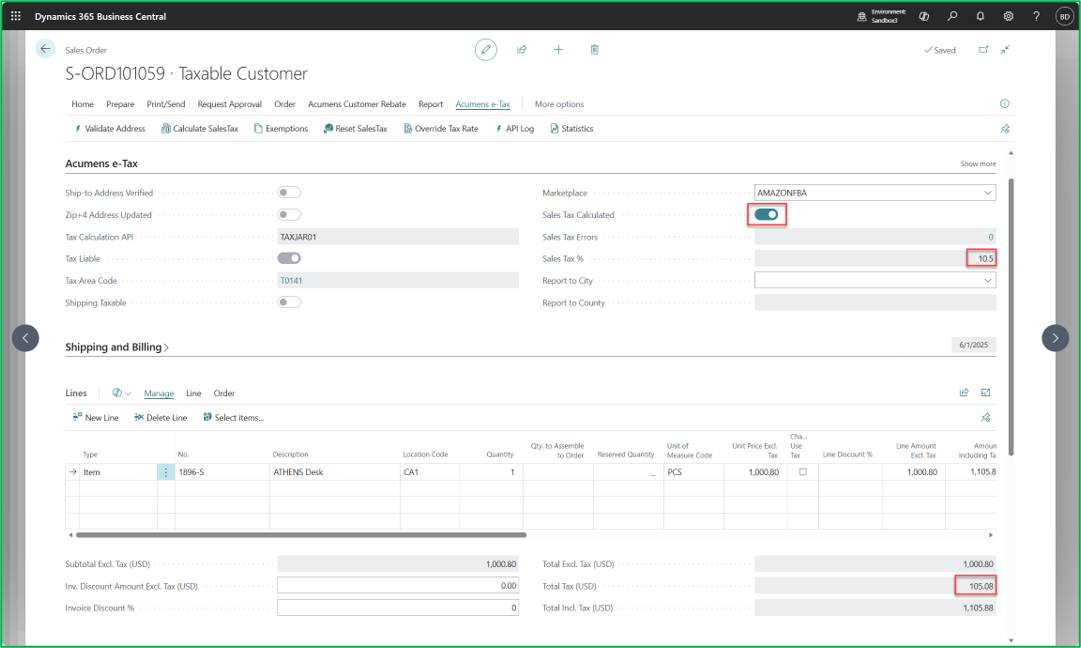This screenshot has height=648, width=1081.
Task: Open settings gear icon
Action: coord(1009,16)
